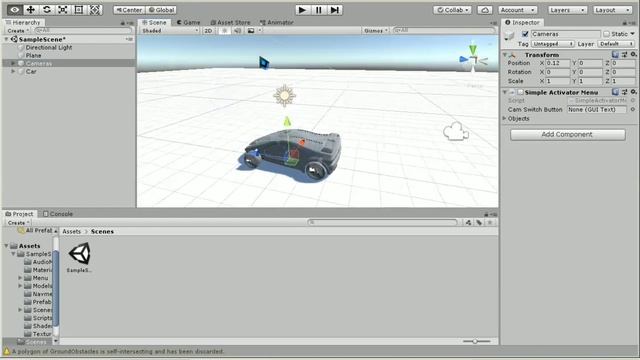Select the Move tool
This screenshot has width=640, height=360.
click(30, 9)
